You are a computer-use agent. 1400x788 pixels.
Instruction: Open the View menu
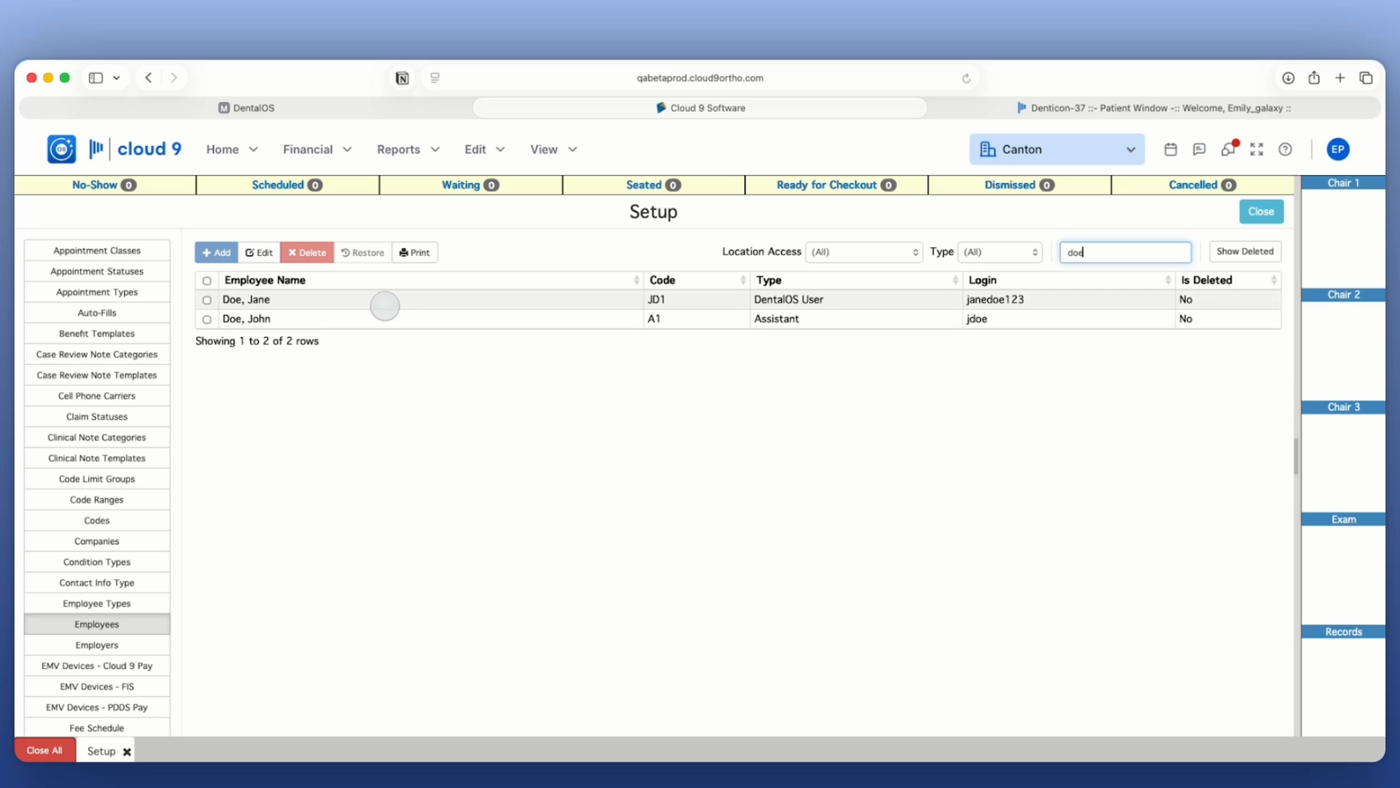point(553,149)
